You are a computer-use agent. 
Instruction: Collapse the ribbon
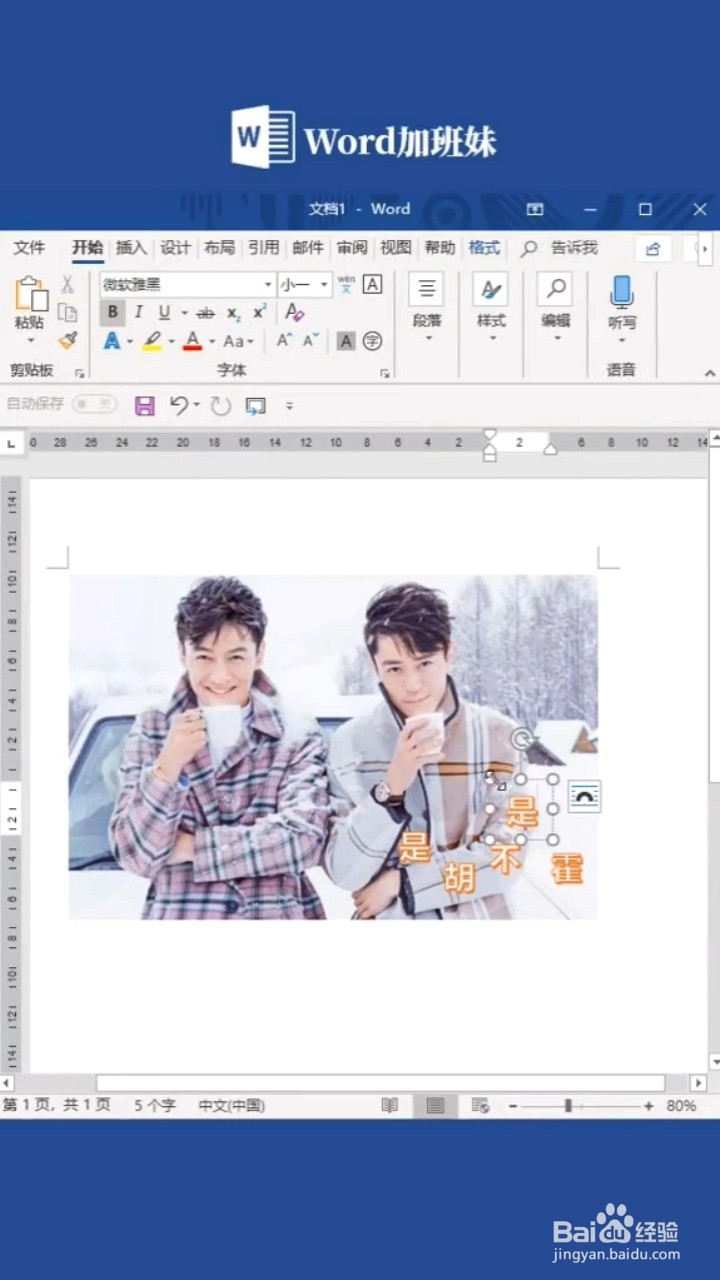[x=709, y=373]
